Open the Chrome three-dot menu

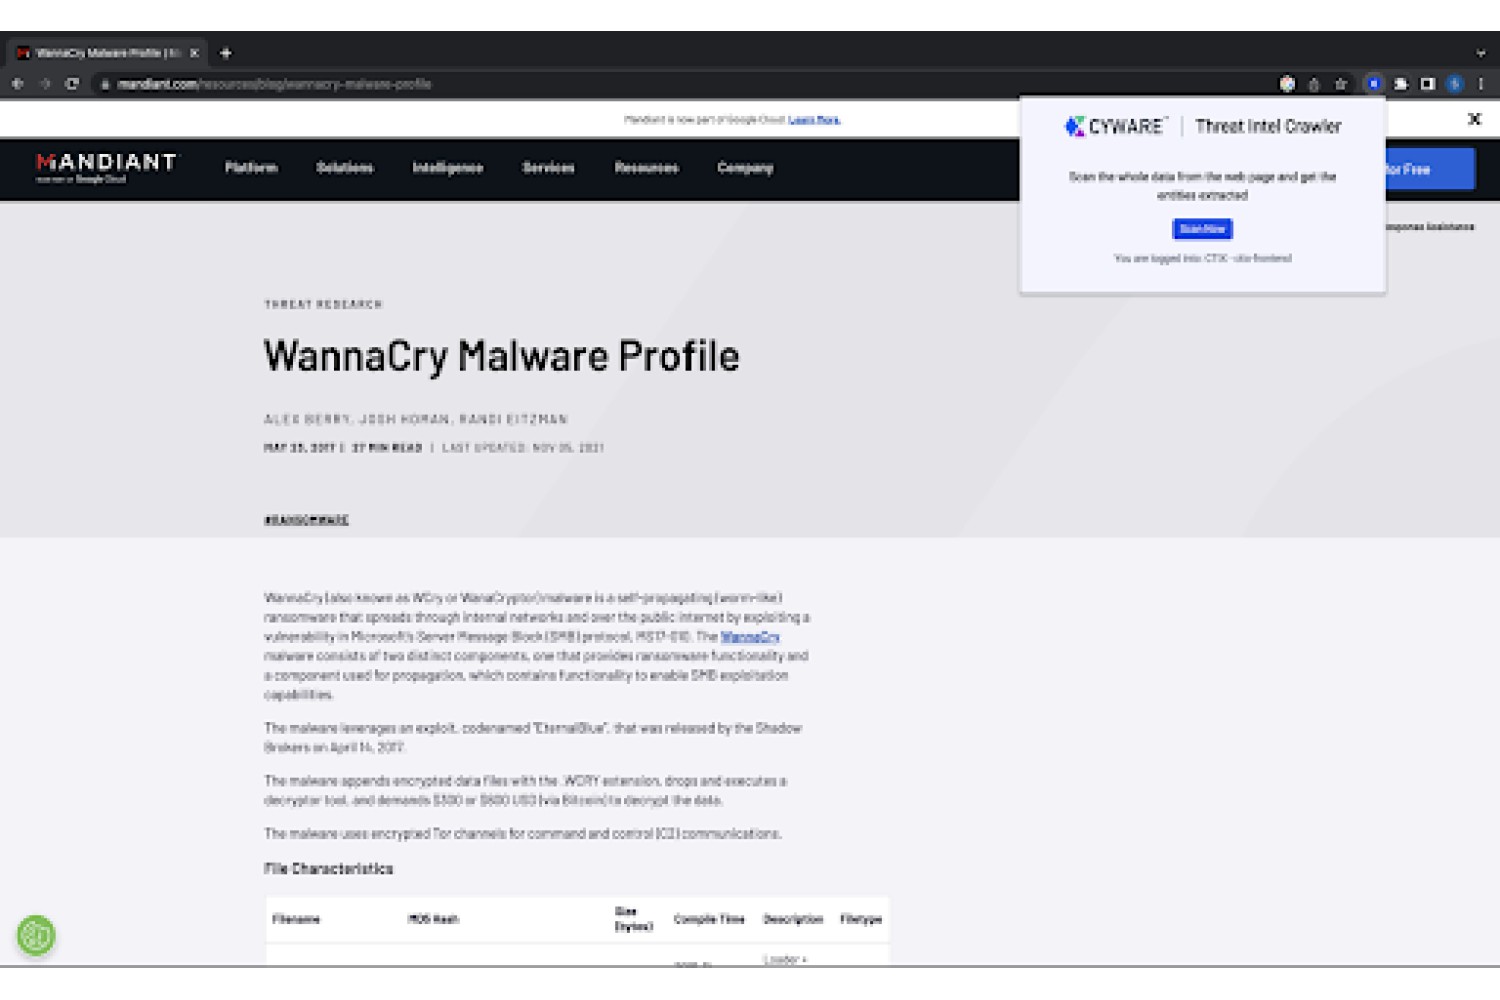click(x=1481, y=84)
